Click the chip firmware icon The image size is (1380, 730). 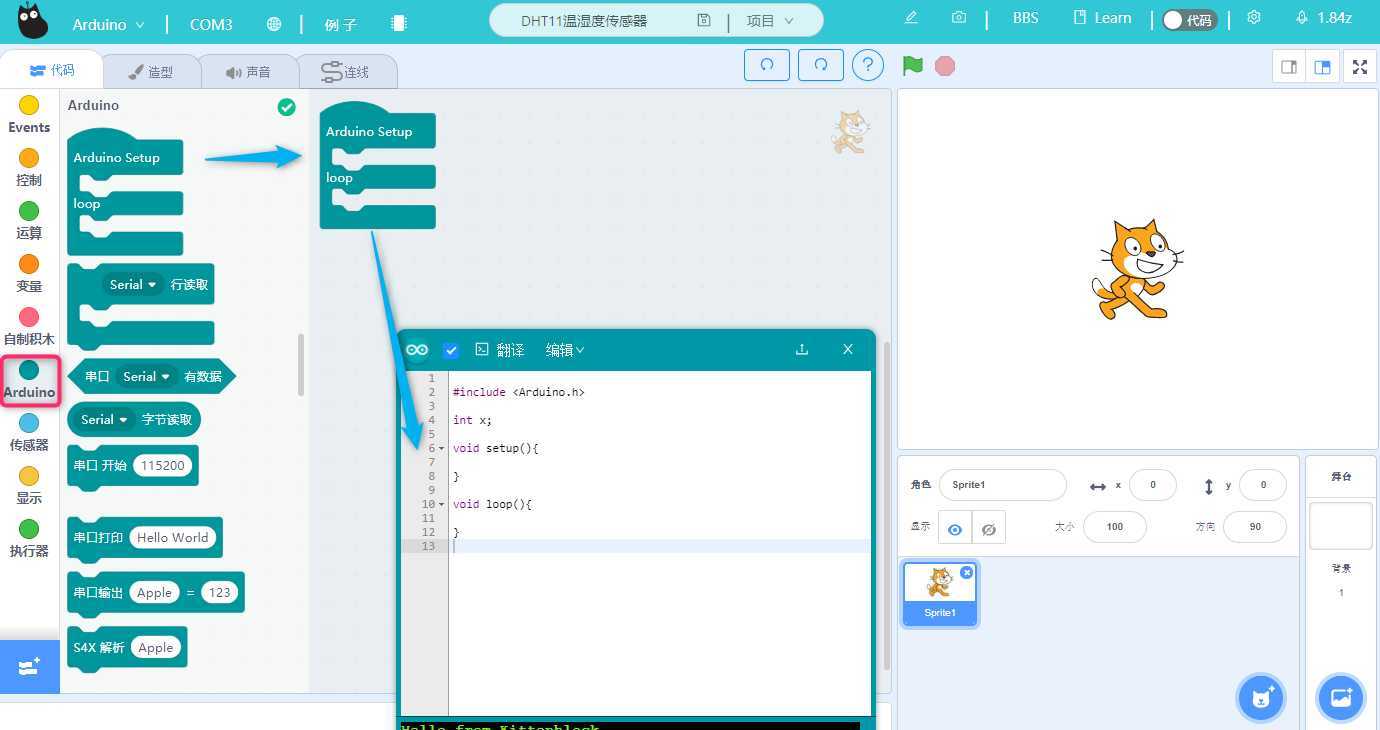pyautogui.click(x=399, y=23)
